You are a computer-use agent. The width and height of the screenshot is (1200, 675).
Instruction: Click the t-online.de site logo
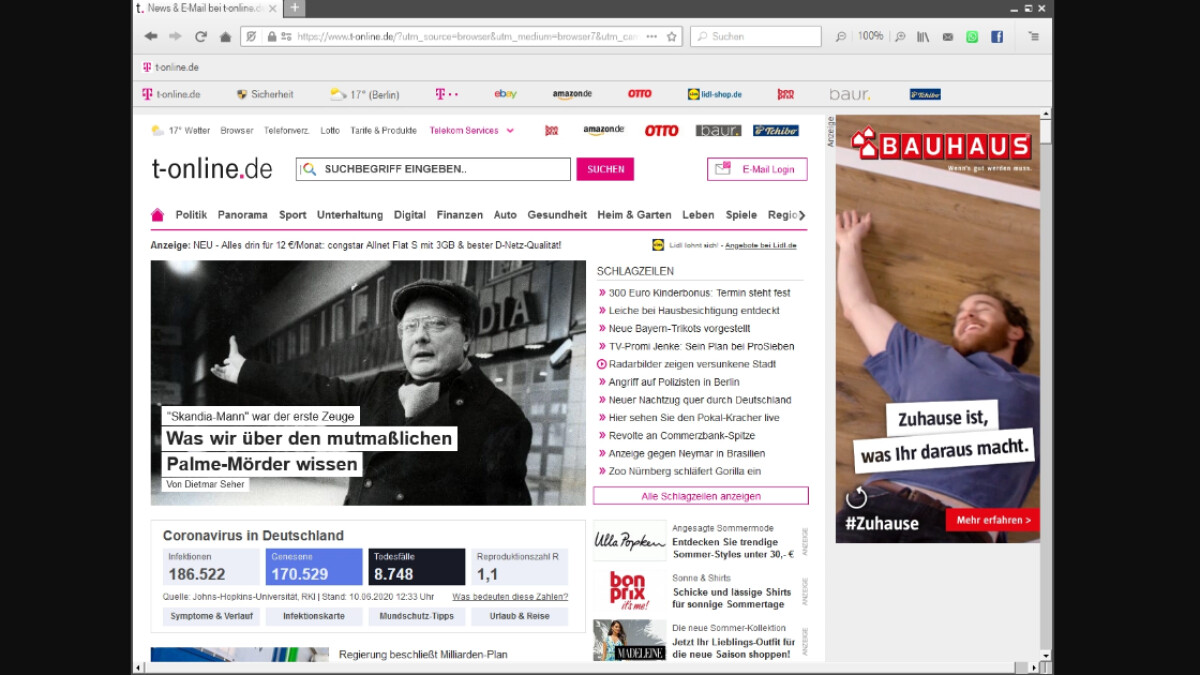point(212,168)
